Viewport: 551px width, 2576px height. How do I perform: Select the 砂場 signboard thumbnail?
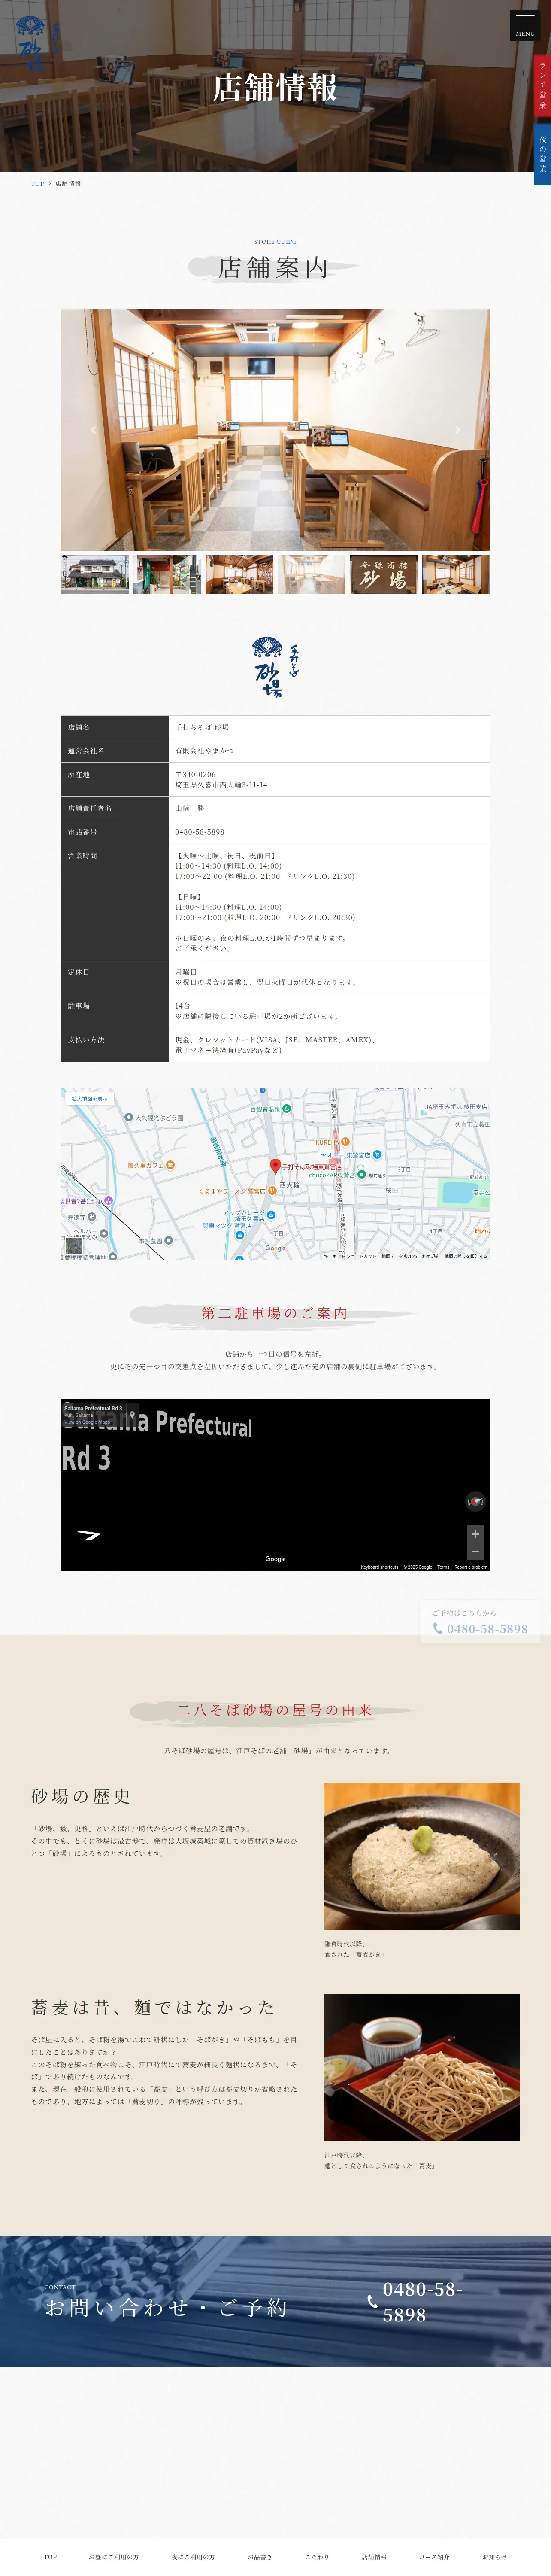click(x=383, y=575)
